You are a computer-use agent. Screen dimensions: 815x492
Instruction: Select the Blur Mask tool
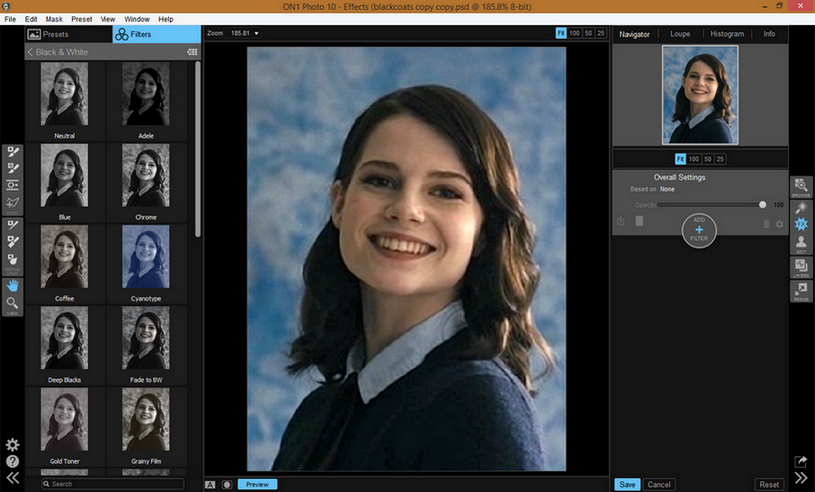pyautogui.click(x=12, y=260)
